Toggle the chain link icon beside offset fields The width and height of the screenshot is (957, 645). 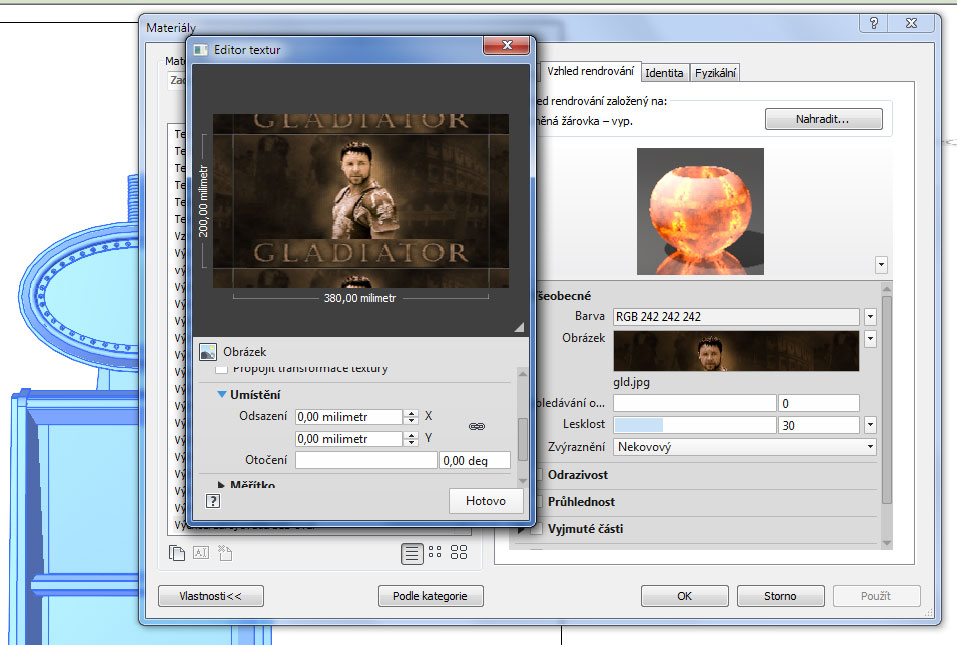coord(477,427)
